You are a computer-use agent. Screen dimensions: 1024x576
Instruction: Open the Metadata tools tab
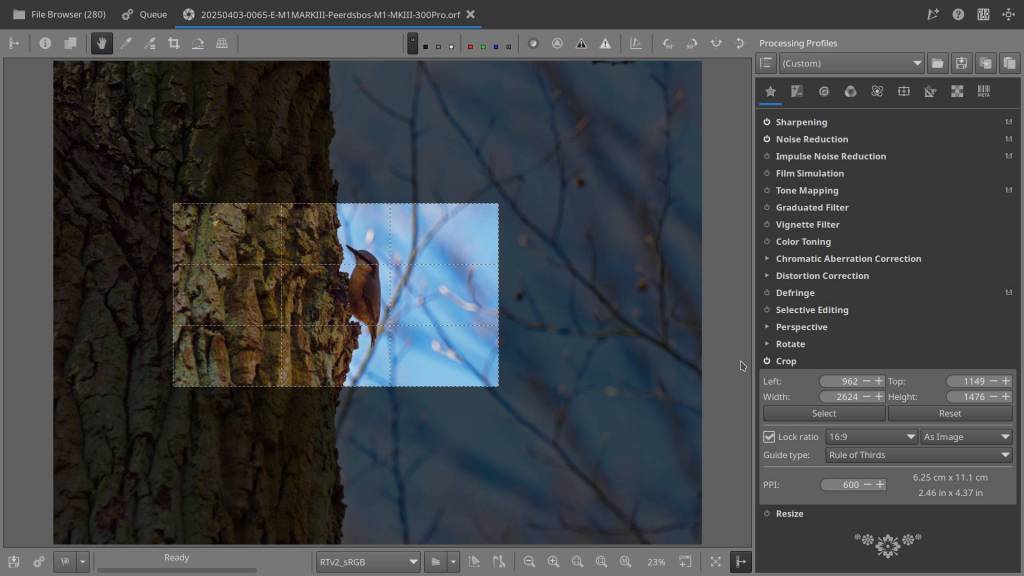coord(984,91)
